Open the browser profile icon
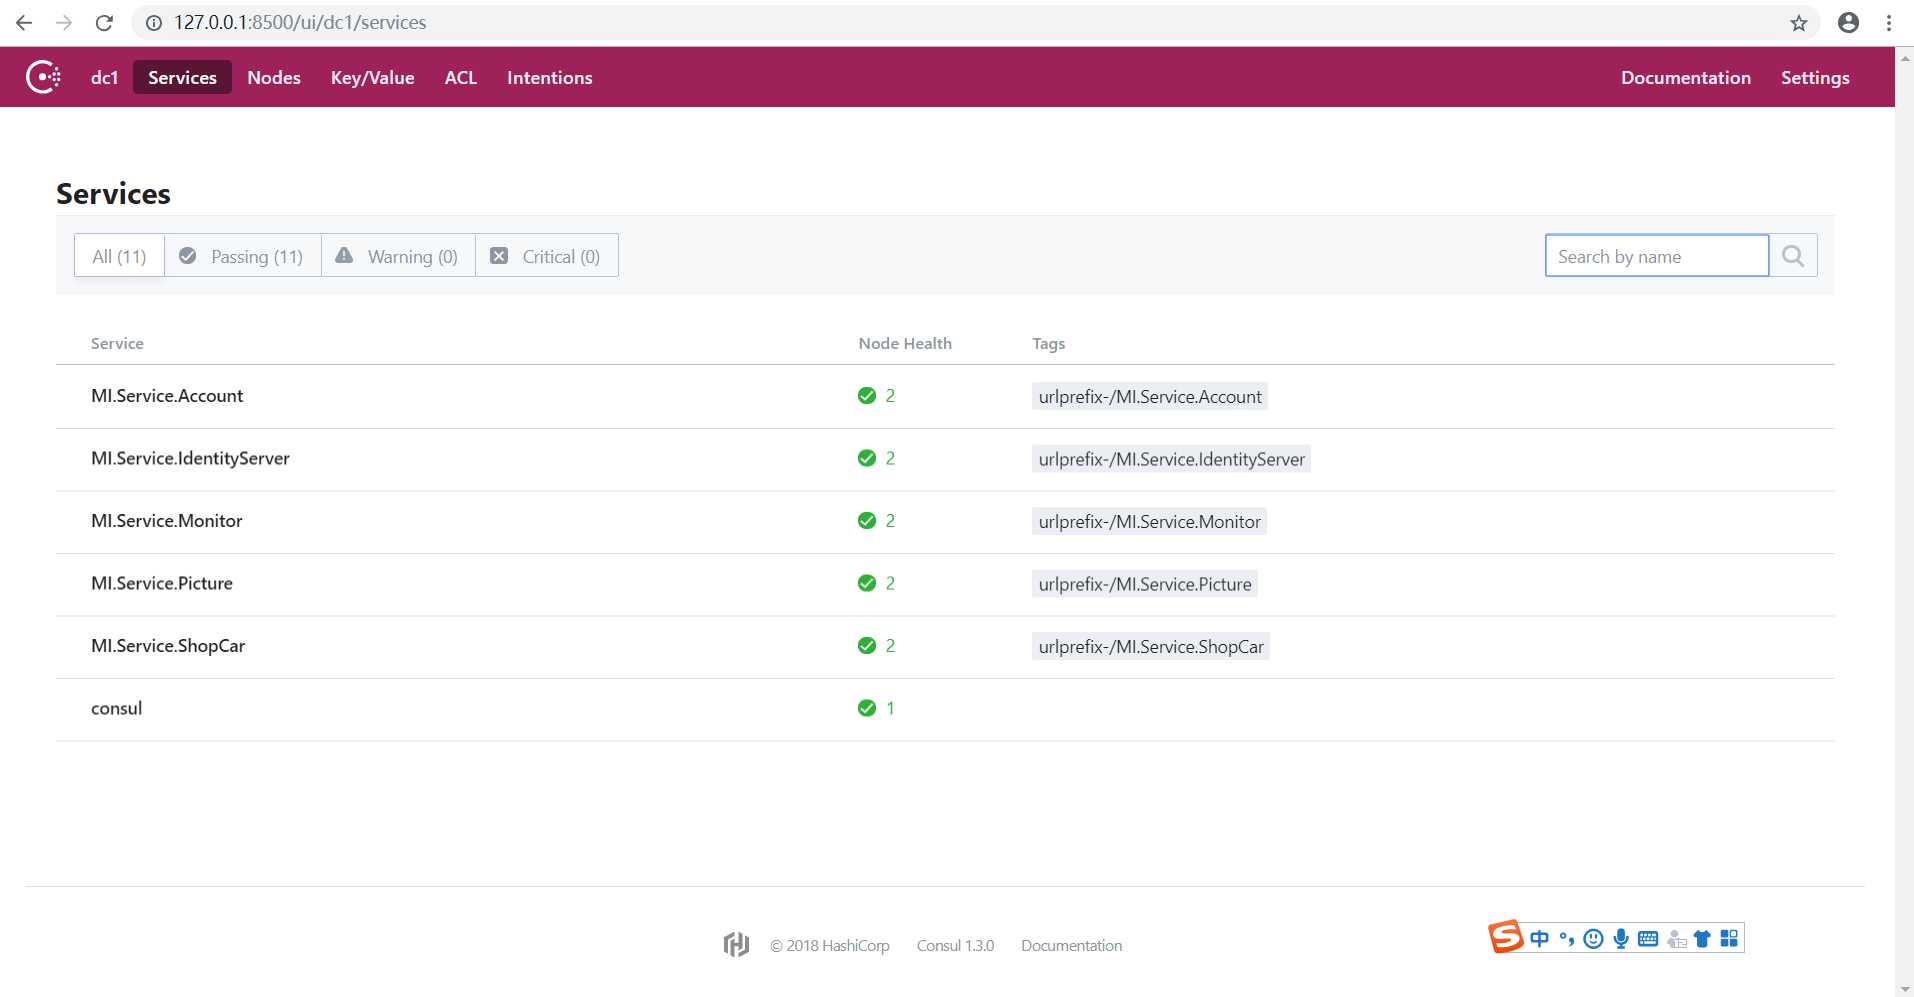1914x997 pixels. pos(1848,22)
